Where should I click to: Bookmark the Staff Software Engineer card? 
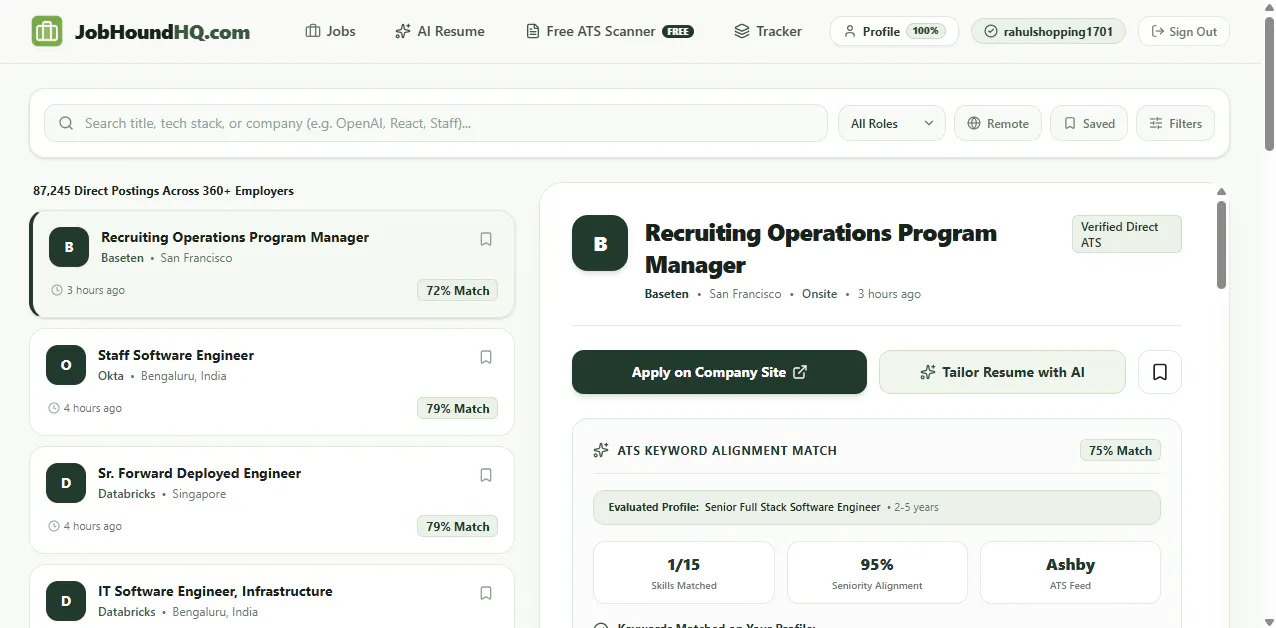click(486, 357)
